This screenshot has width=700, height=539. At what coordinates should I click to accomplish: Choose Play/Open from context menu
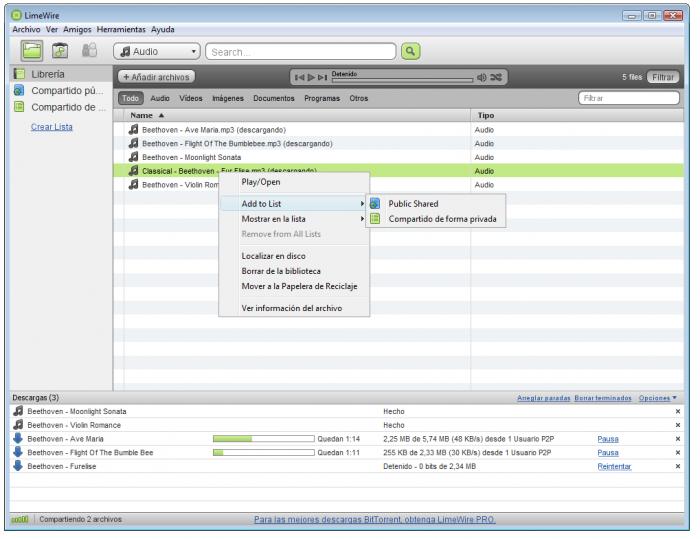point(261,182)
